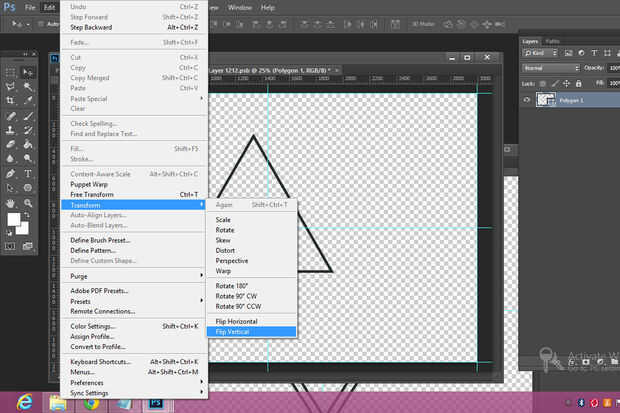Select the Pen tool
The image size is (620, 413).
10,173
